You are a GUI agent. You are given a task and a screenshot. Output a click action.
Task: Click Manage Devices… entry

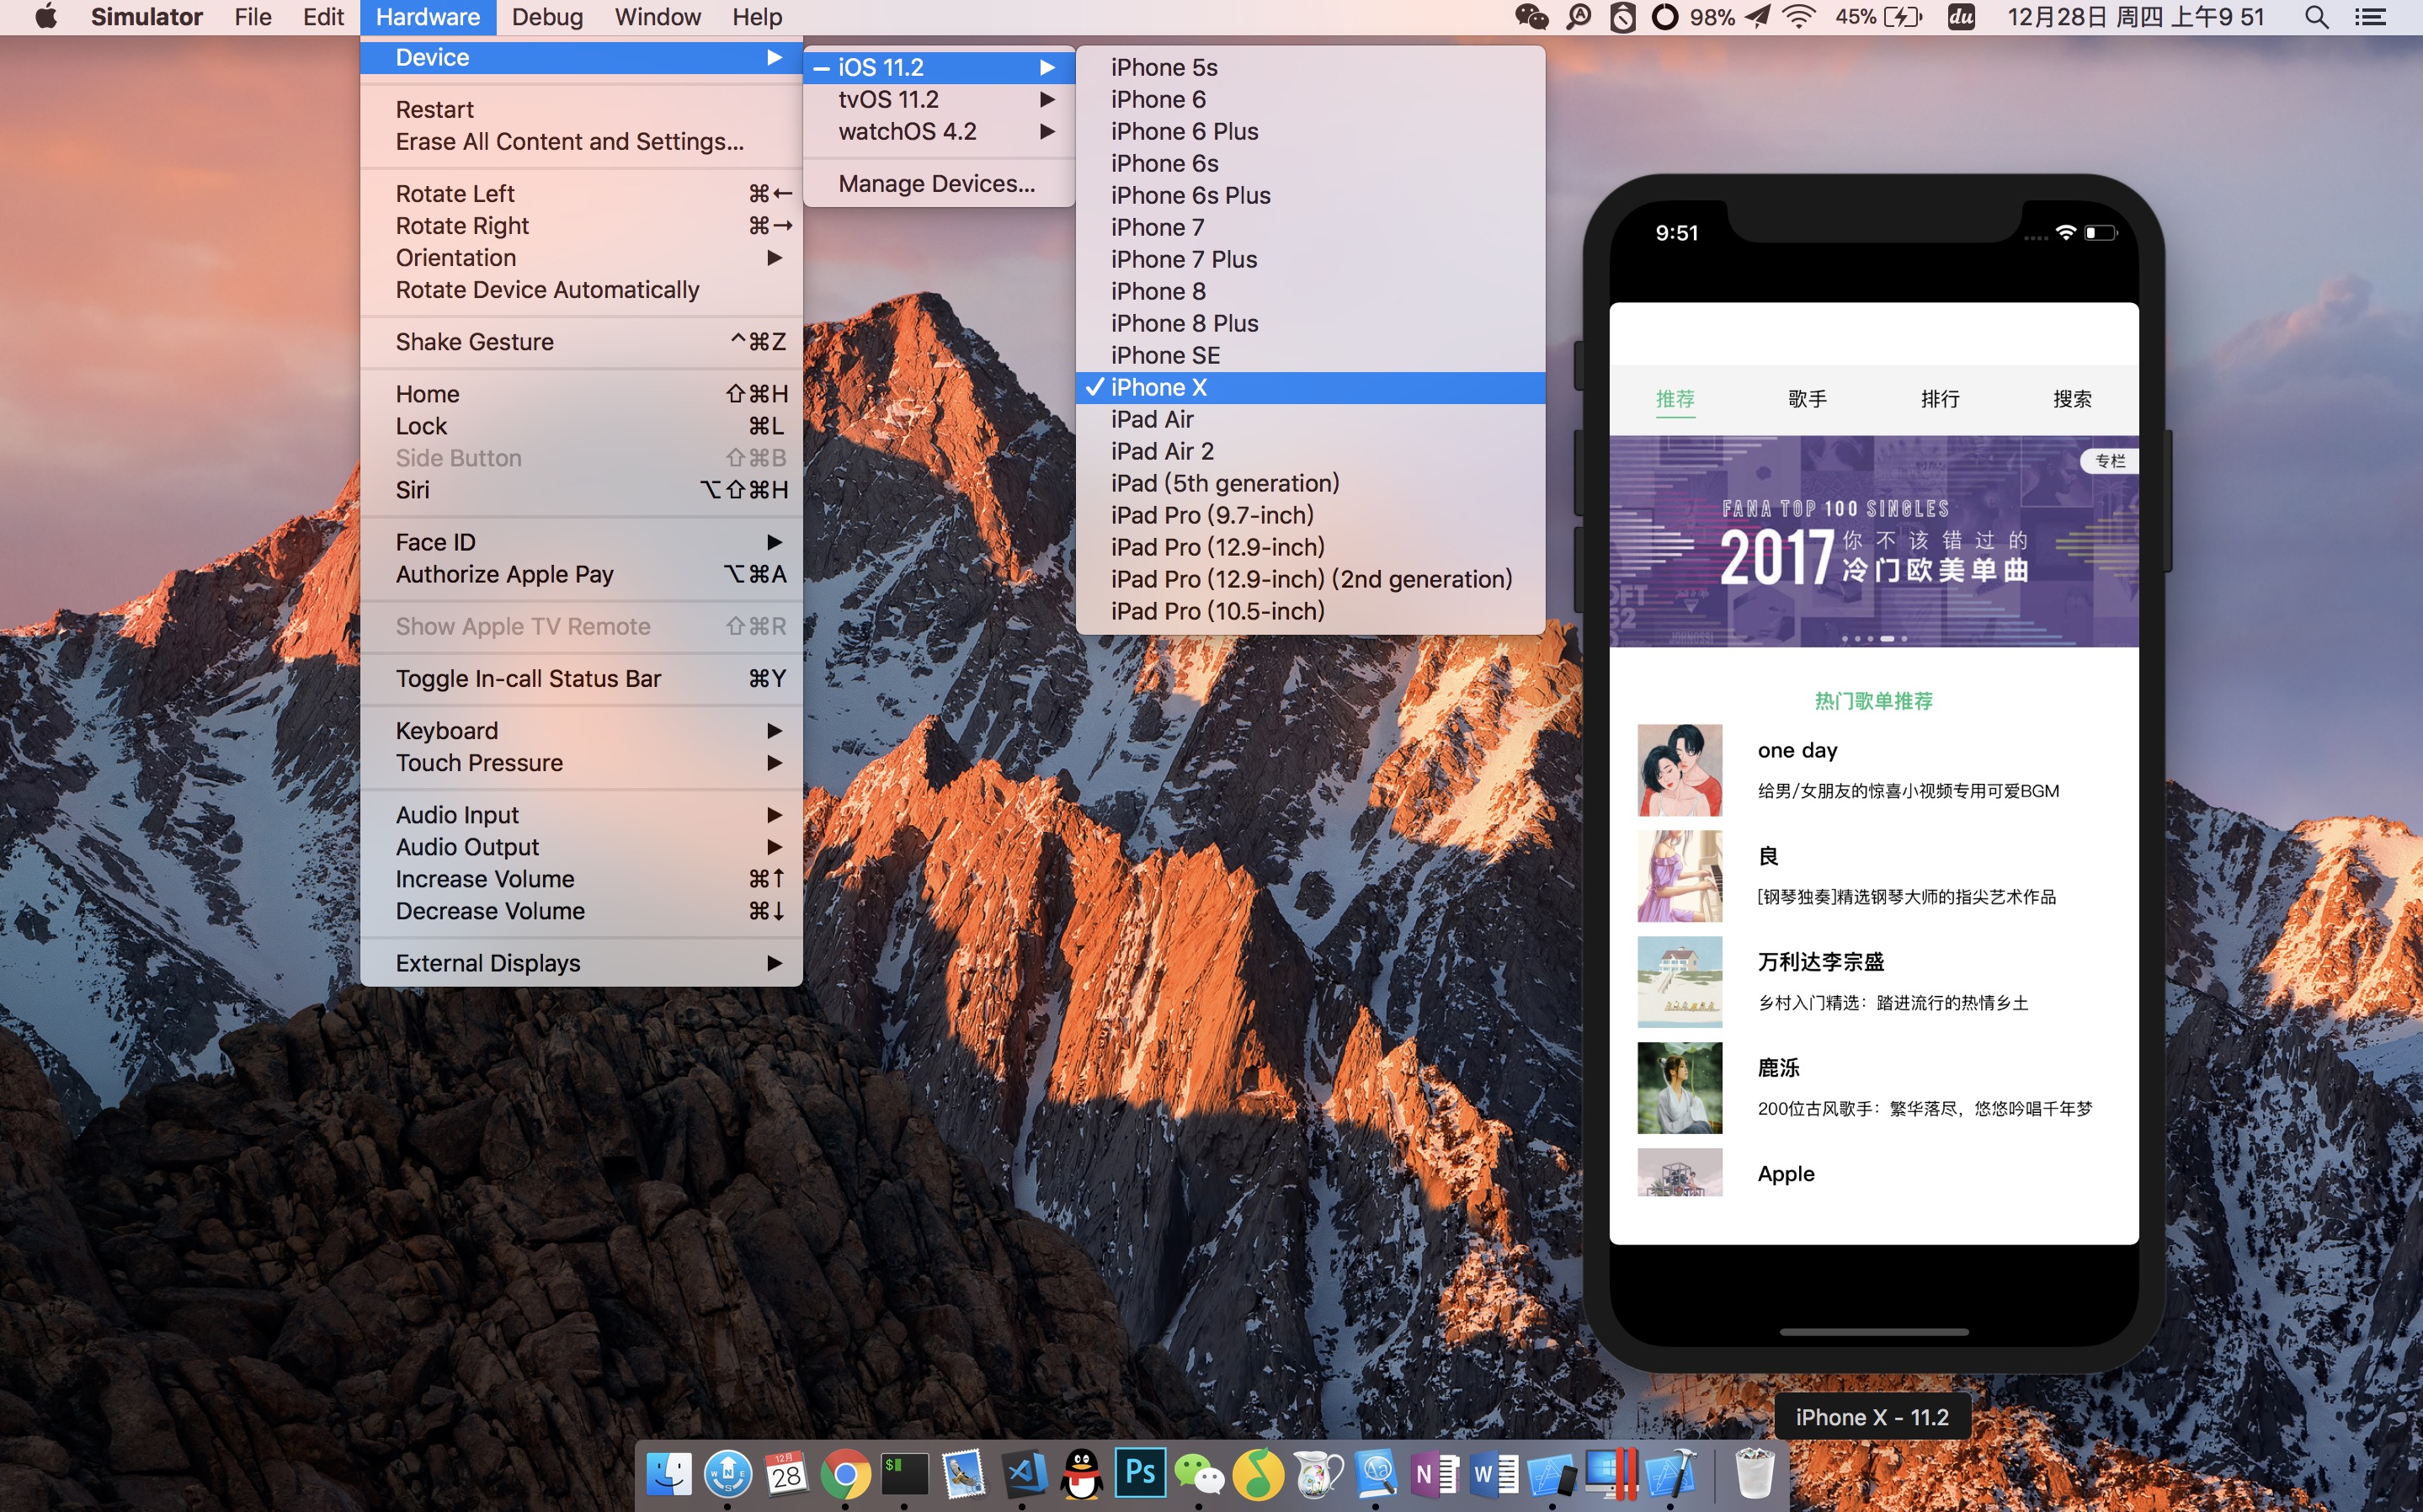click(x=938, y=184)
